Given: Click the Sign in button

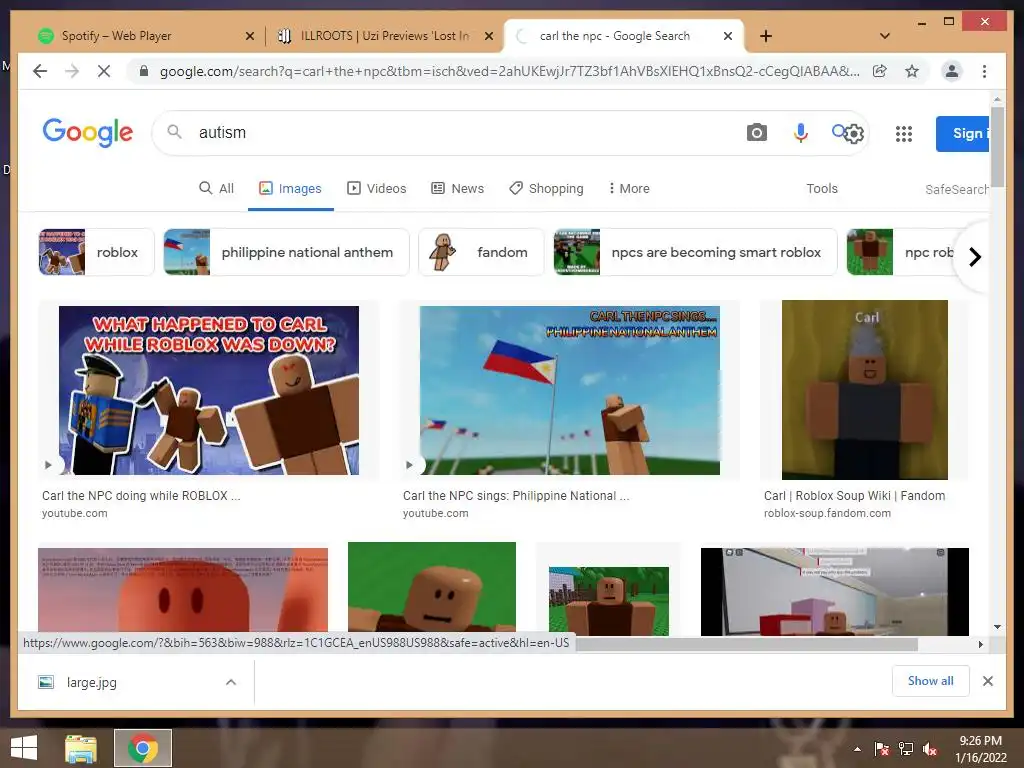Looking at the screenshot, I should point(963,134).
